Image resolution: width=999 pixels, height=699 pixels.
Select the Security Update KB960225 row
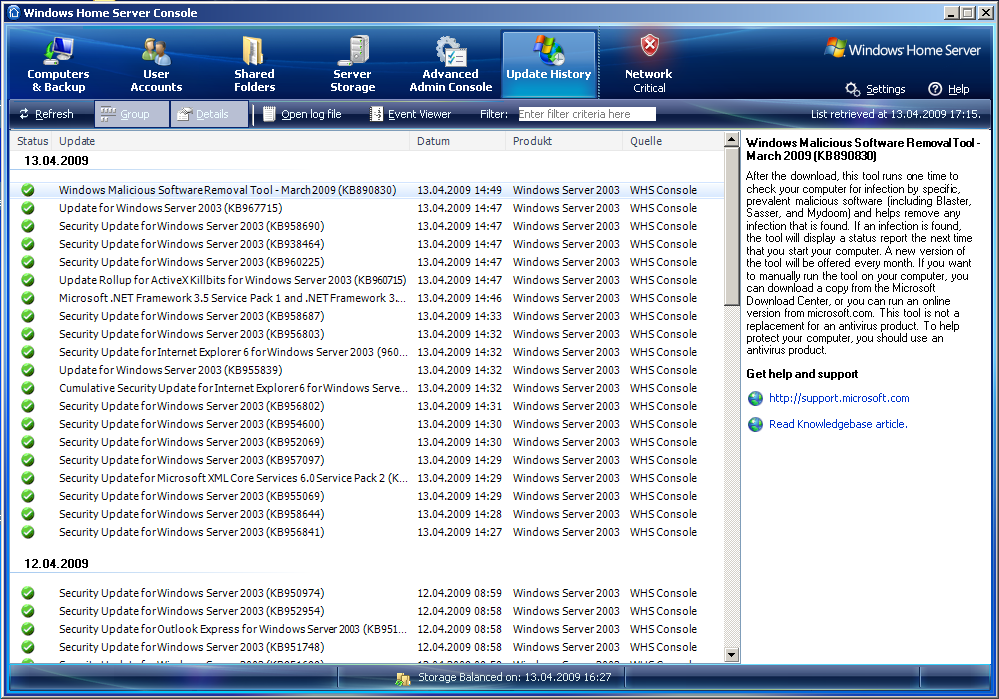coord(366,262)
